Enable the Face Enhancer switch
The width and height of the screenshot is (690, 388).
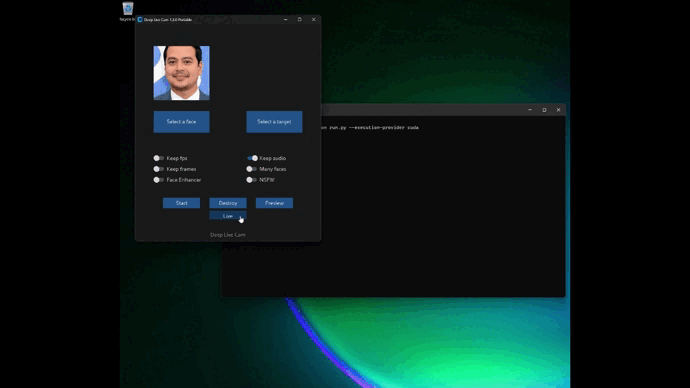[x=158, y=180]
